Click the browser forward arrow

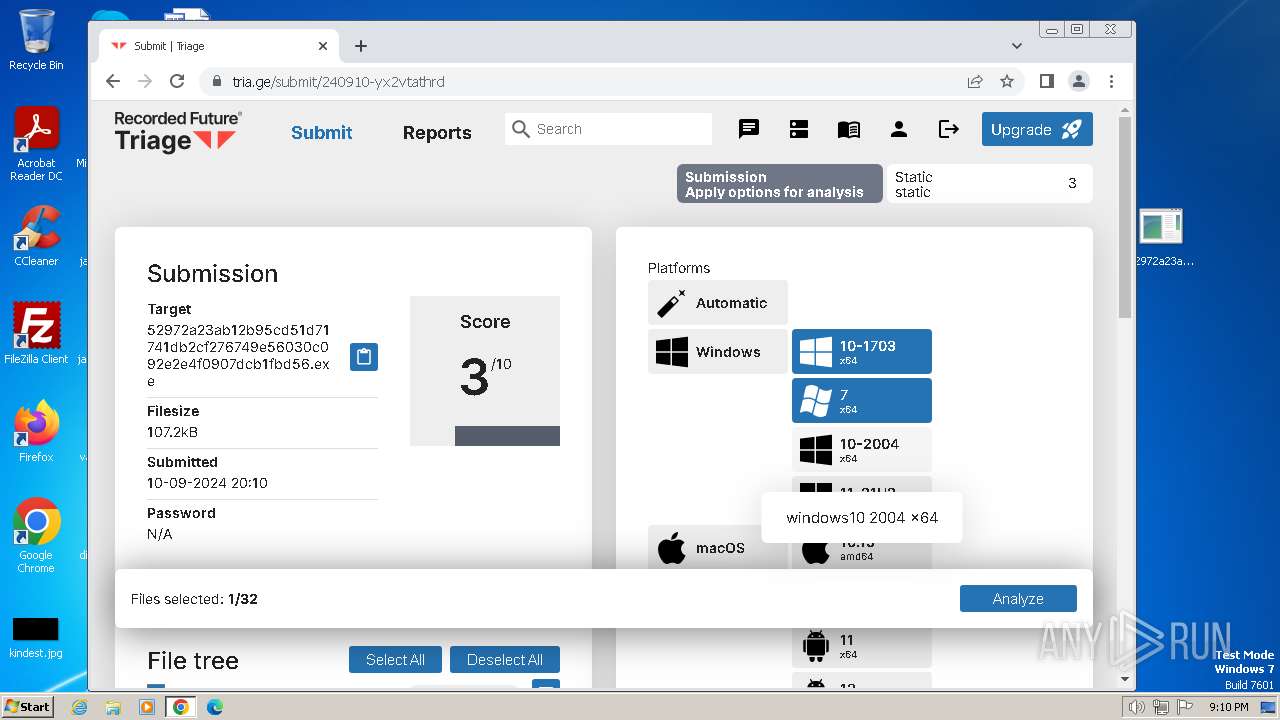pyautogui.click(x=145, y=81)
